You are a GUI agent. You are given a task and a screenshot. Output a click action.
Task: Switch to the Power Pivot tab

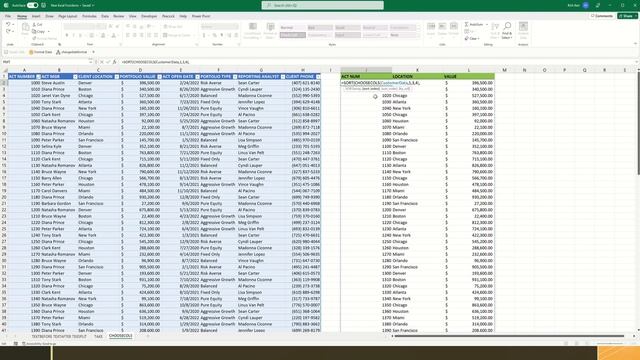[201, 16]
